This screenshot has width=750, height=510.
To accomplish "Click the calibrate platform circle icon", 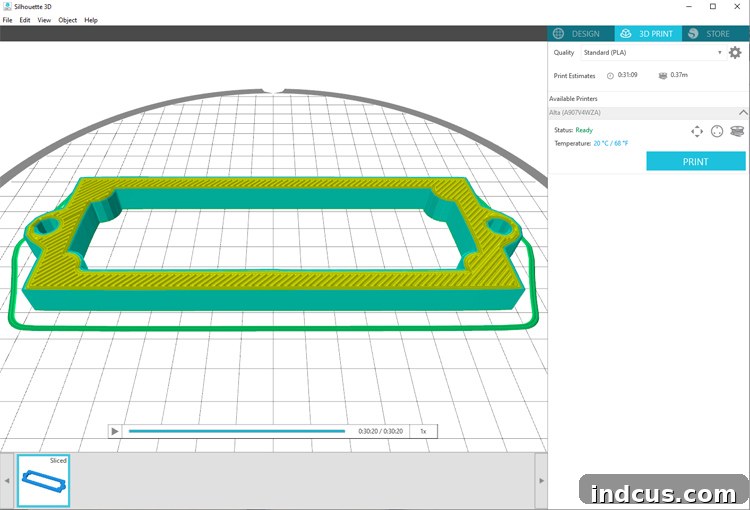I will tap(717, 131).
